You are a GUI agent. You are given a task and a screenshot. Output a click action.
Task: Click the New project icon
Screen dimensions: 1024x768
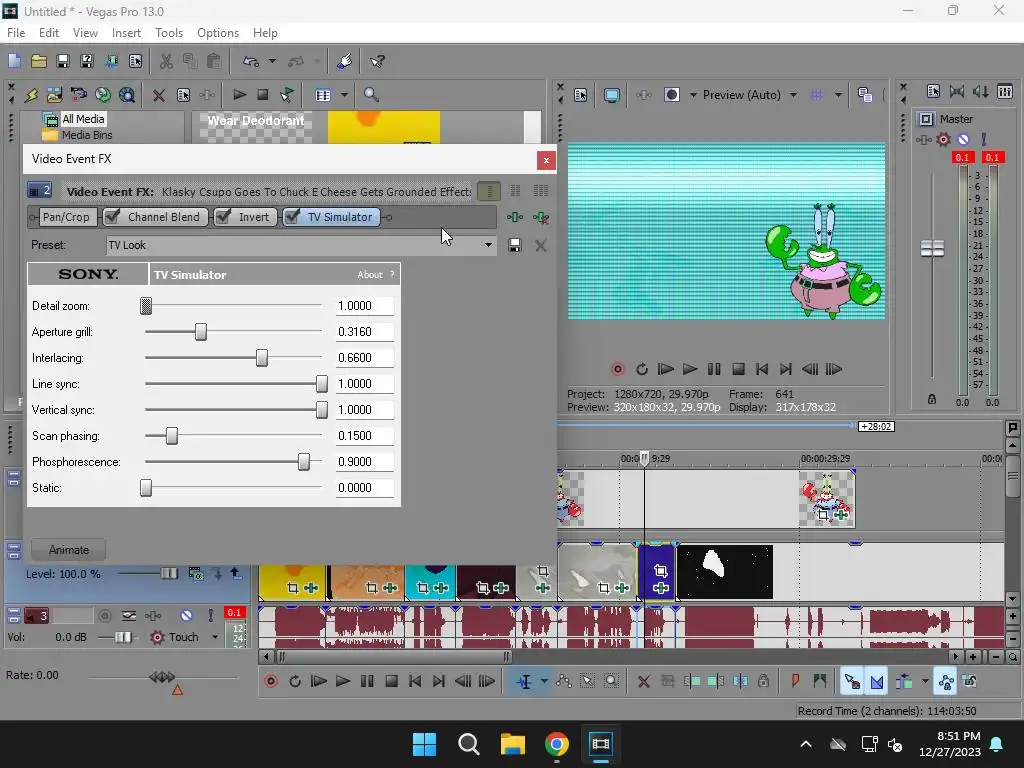(x=14, y=61)
